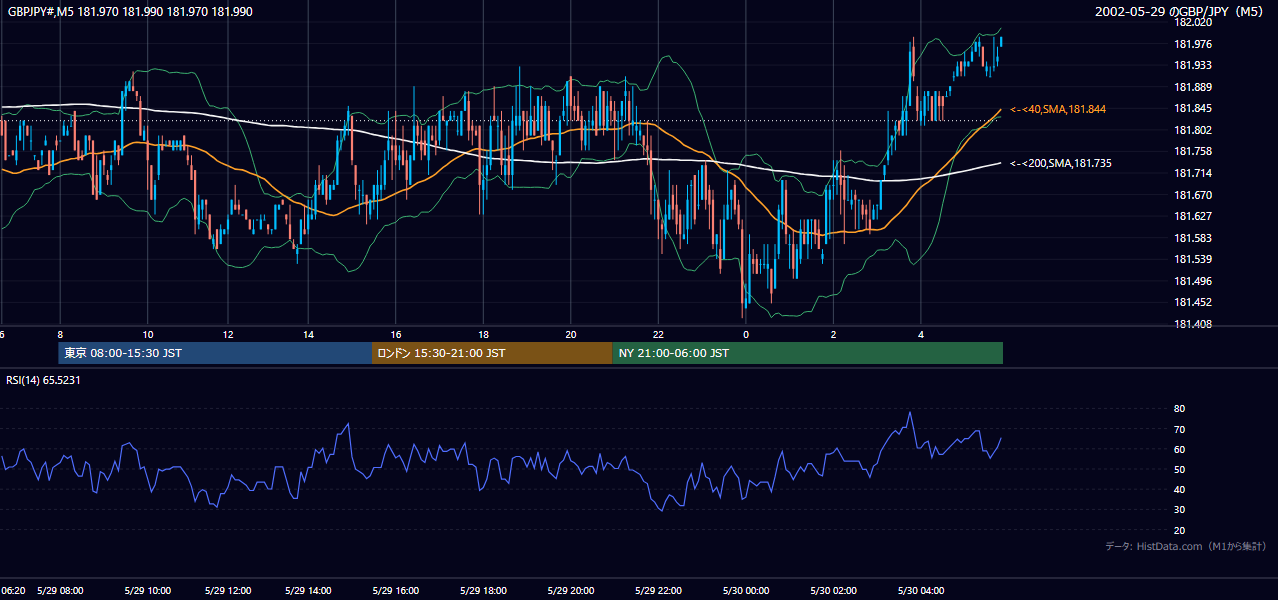Screen dimensions: 1278x600
Task: Select the 40 SMA 181.844 label
Action: coord(1058,109)
